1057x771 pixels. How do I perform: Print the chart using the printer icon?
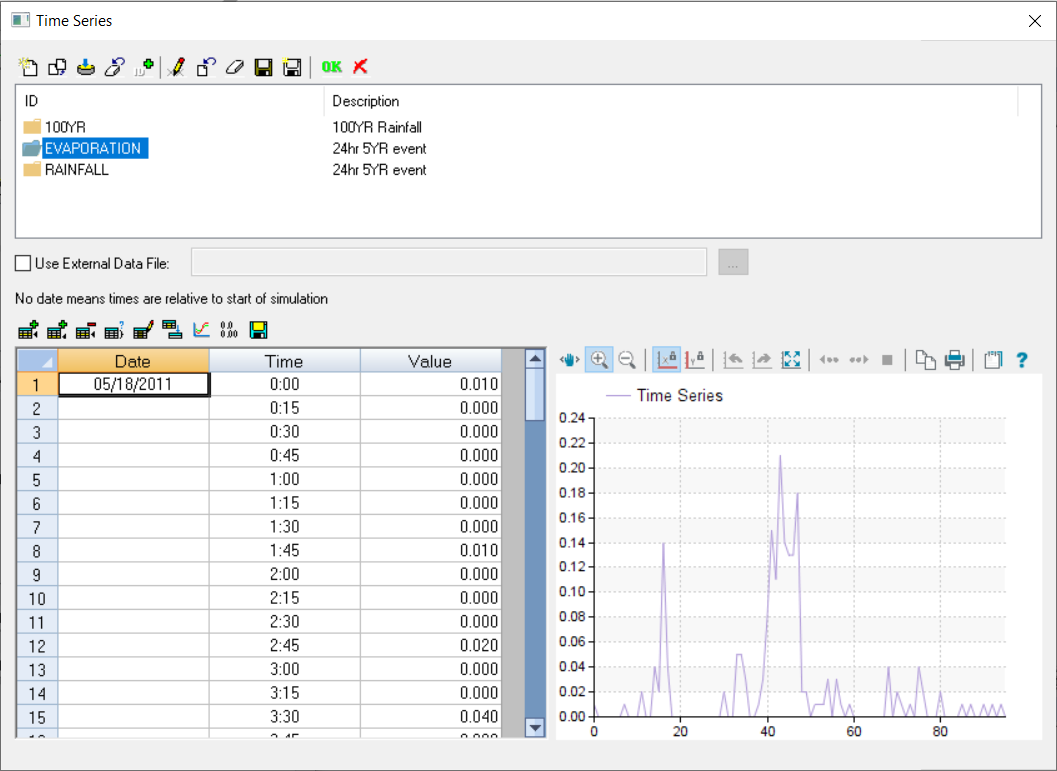tap(954, 359)
